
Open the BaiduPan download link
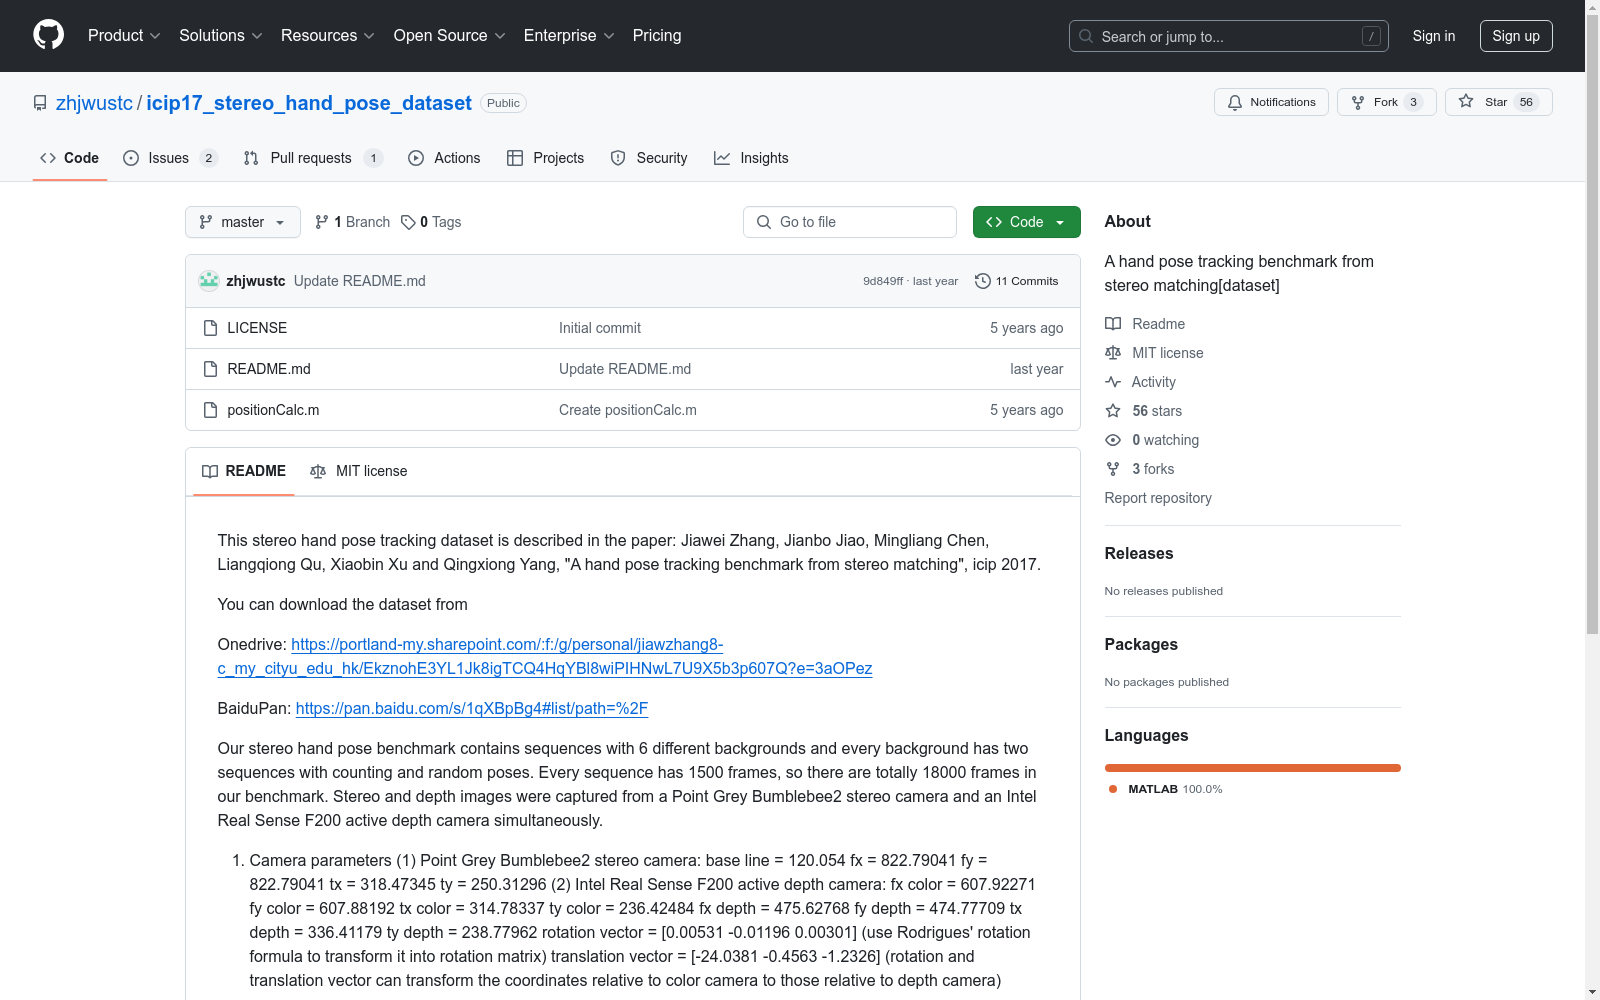pos(472,708)
